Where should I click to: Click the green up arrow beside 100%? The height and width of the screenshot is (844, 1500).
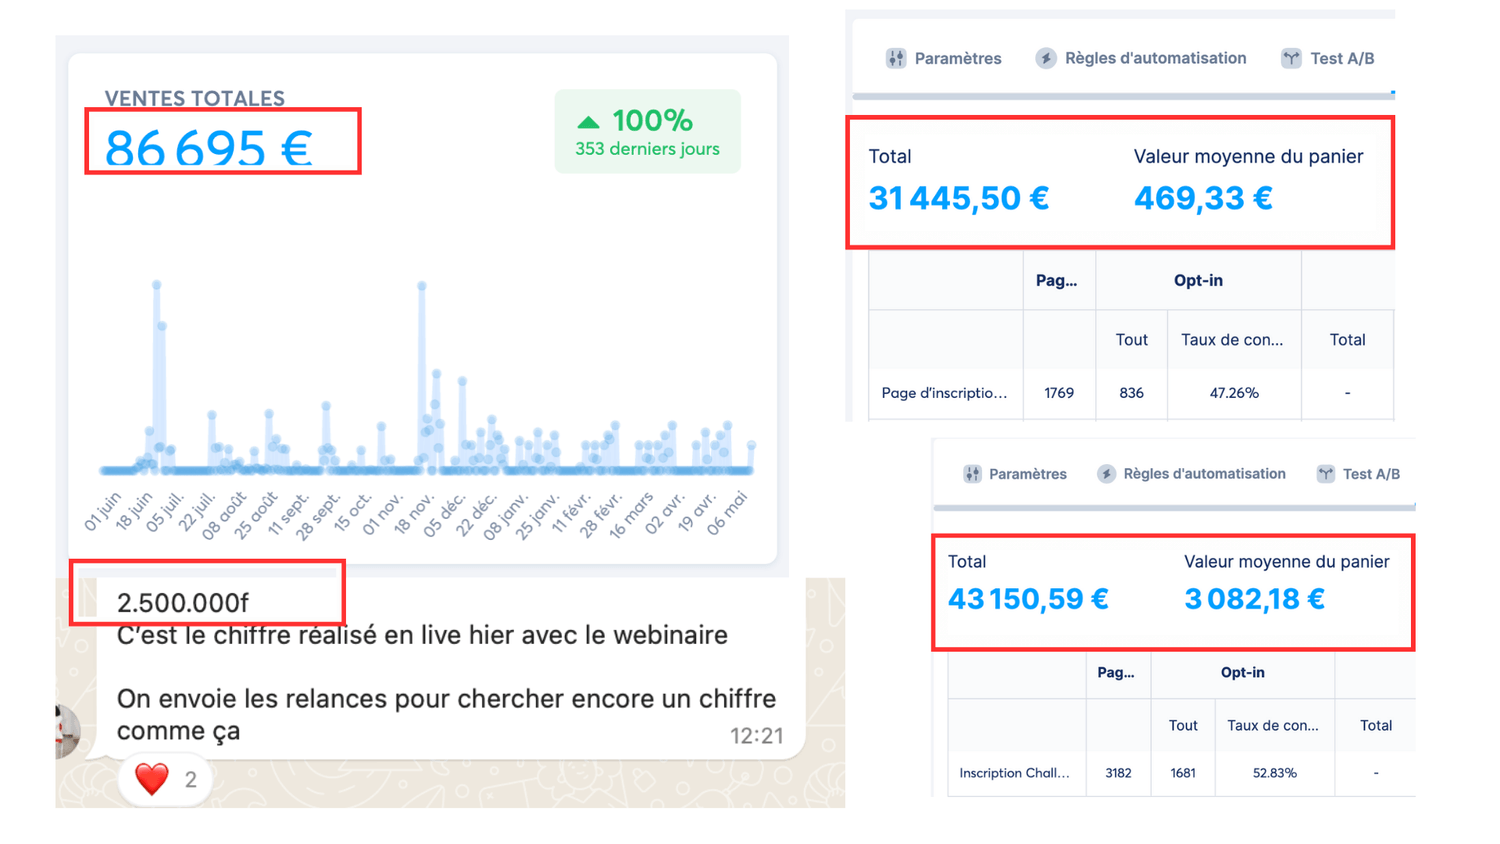[x=588, y=122]
